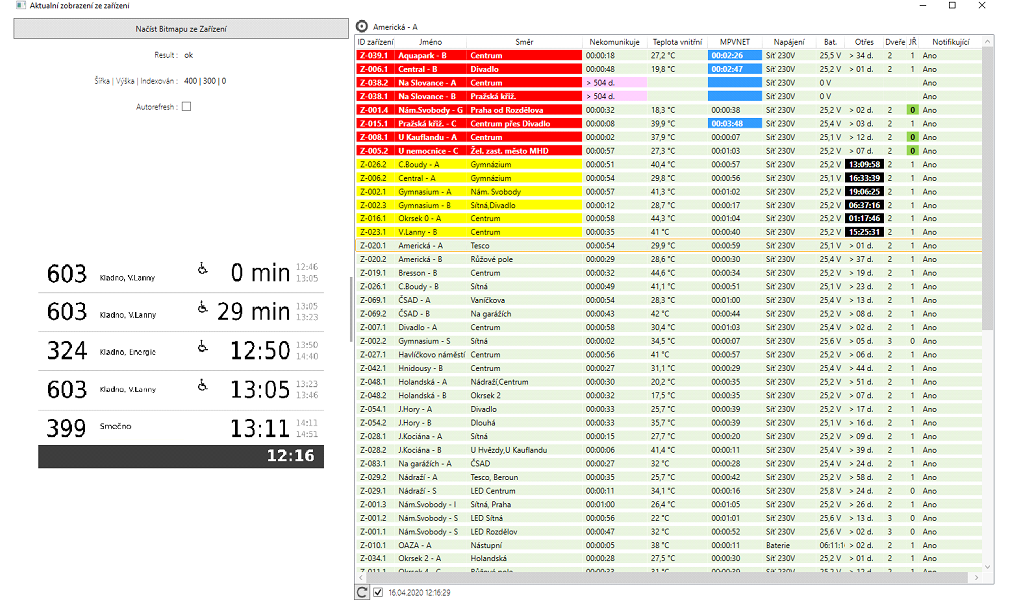Viewport: 1023px width, 607px height.
Task: Click the green JŘ badge in Nám.Svobody - G row
Action: pyautogui.click(x=912, y=110)
